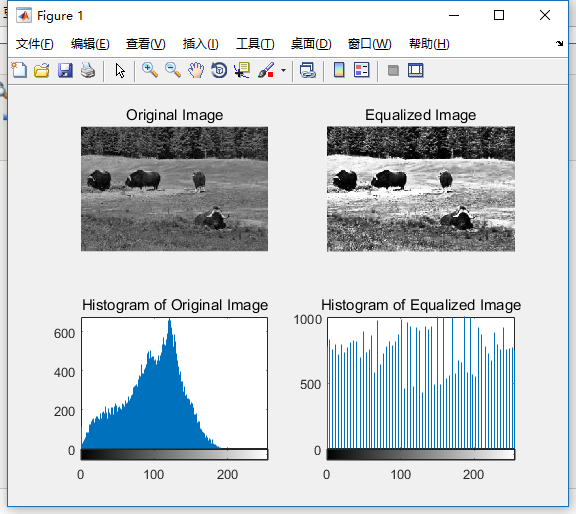Expand the Brush color dropdown arrow
Image resolution: width=576 pixels, height=514 pixels.
pos(283,70)
